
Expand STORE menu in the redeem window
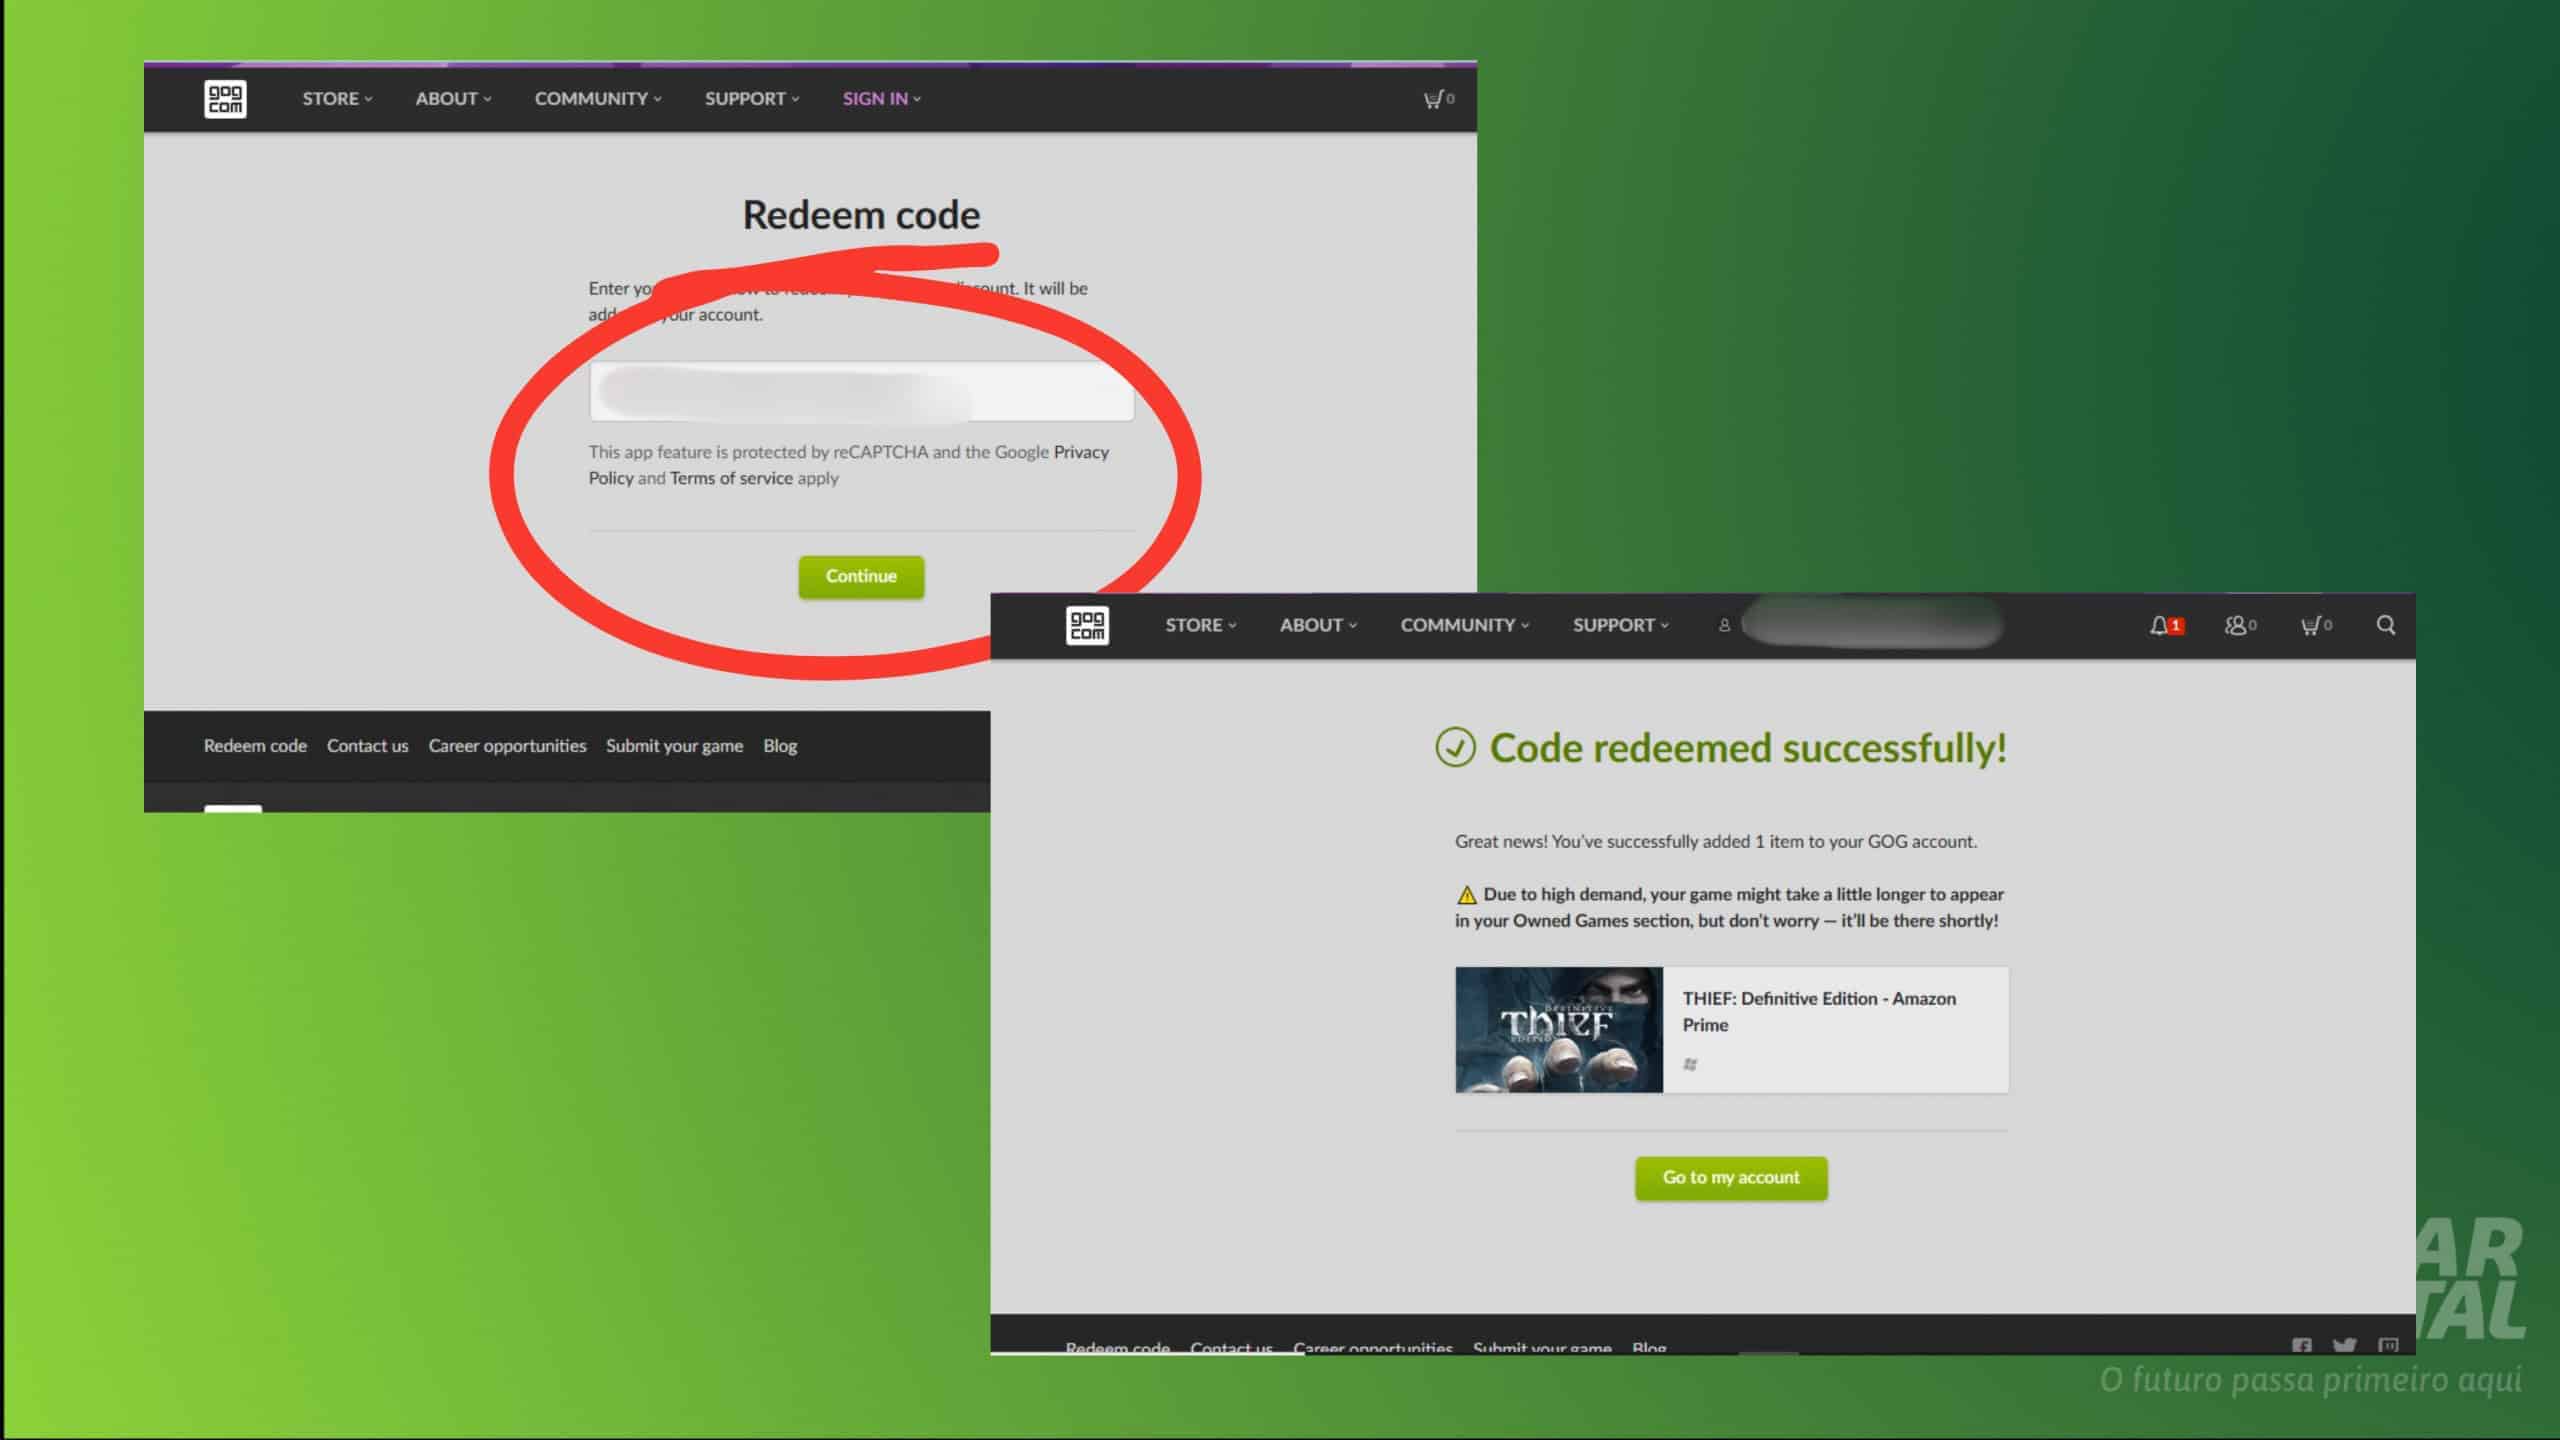pos(337,98)
